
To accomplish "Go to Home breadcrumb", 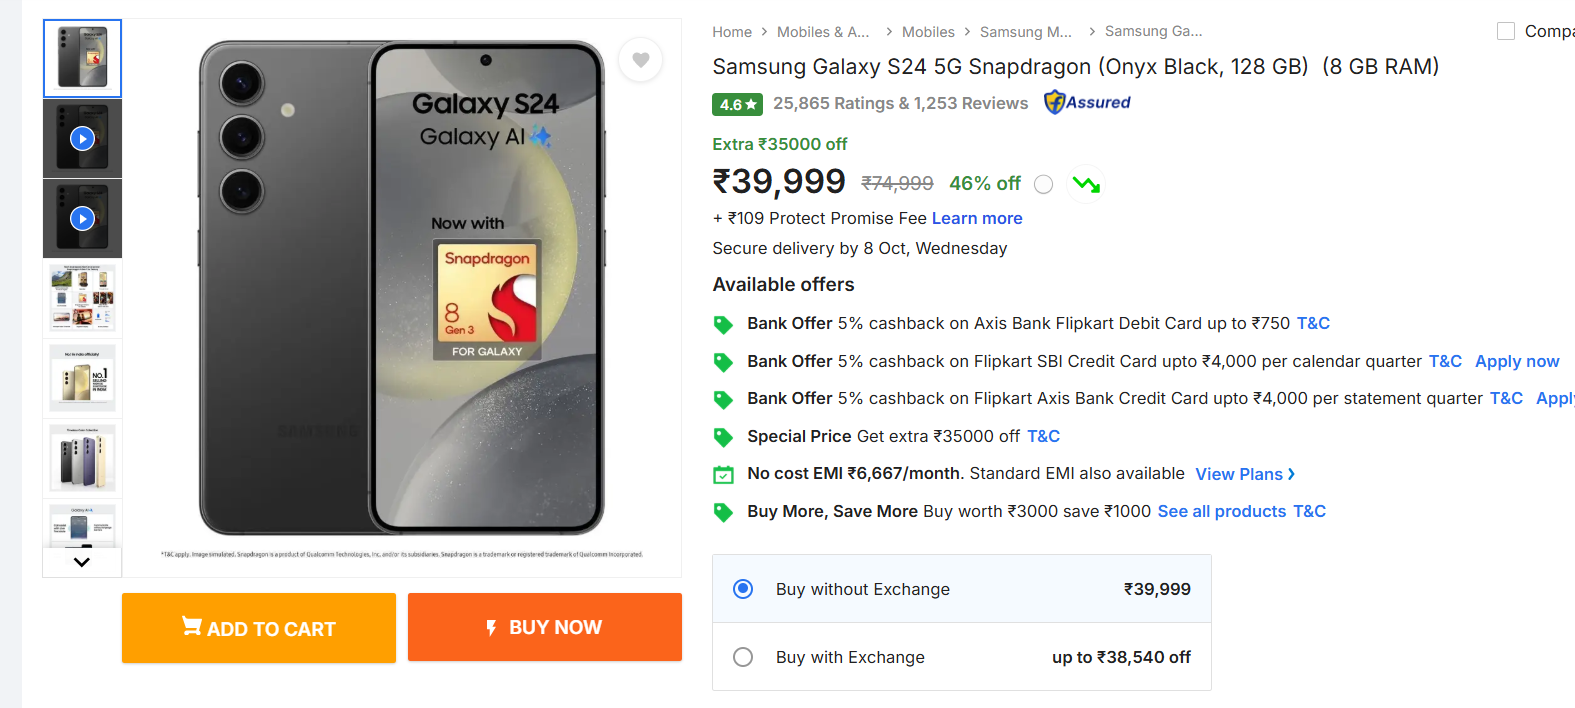I will [x=732, y=32].
